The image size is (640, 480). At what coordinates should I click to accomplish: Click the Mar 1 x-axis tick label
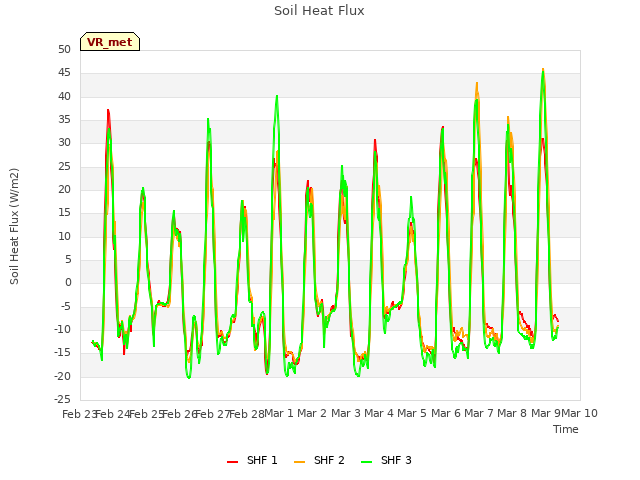point(279,413)
